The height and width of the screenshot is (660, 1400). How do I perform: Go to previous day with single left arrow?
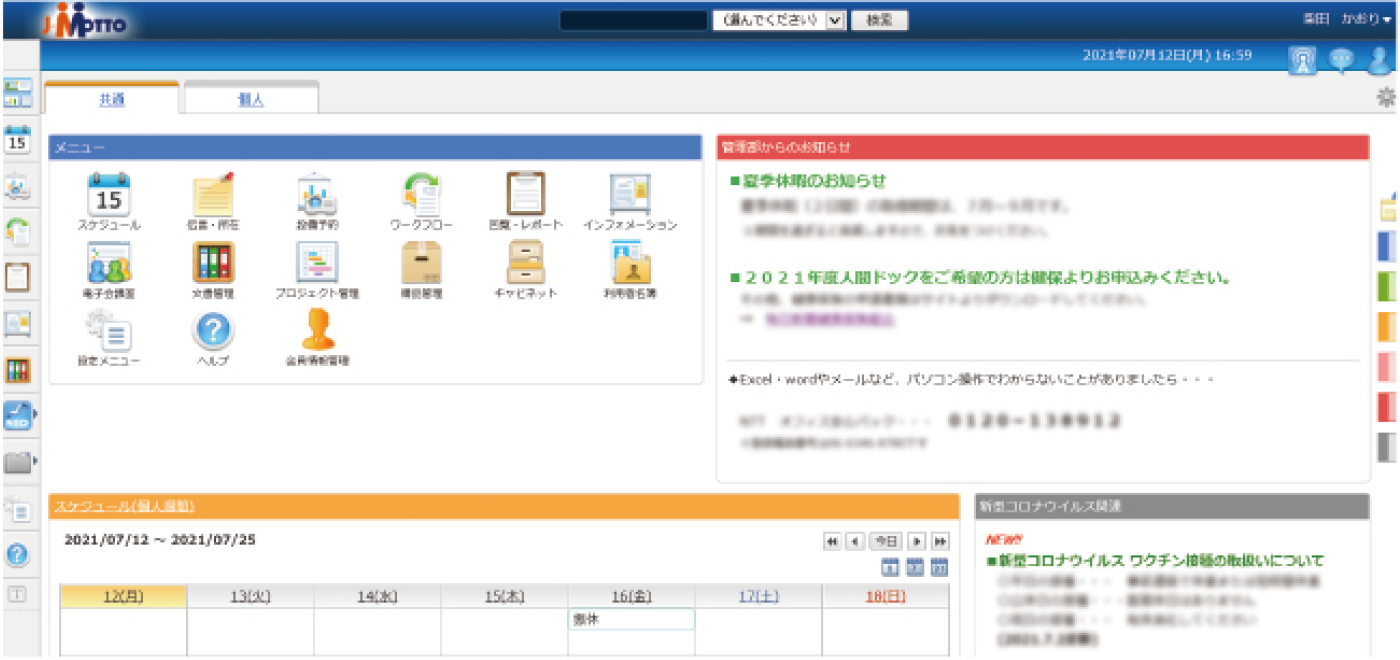[x=855, y=541]
